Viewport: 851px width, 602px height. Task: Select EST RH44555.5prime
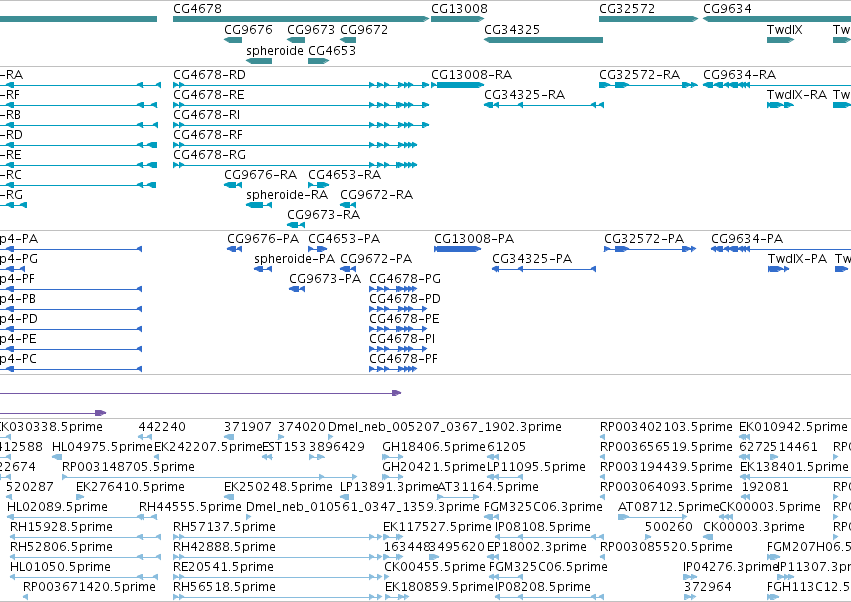[x=190, y=507]
